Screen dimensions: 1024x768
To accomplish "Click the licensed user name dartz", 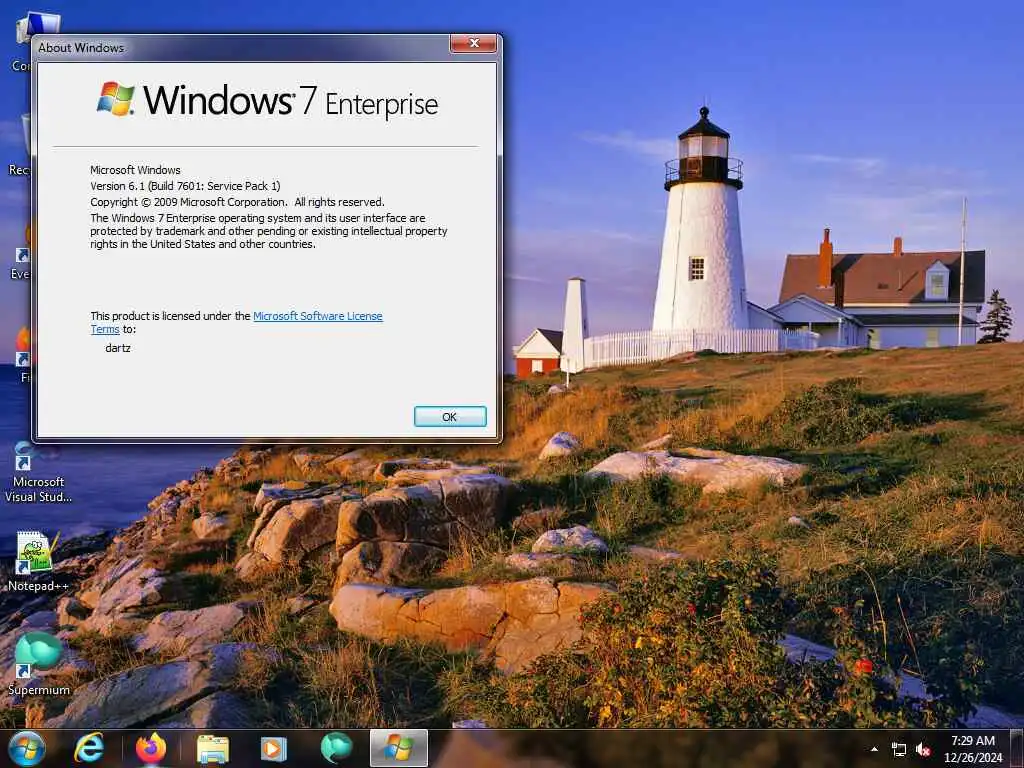I will (x=118, y=348).
